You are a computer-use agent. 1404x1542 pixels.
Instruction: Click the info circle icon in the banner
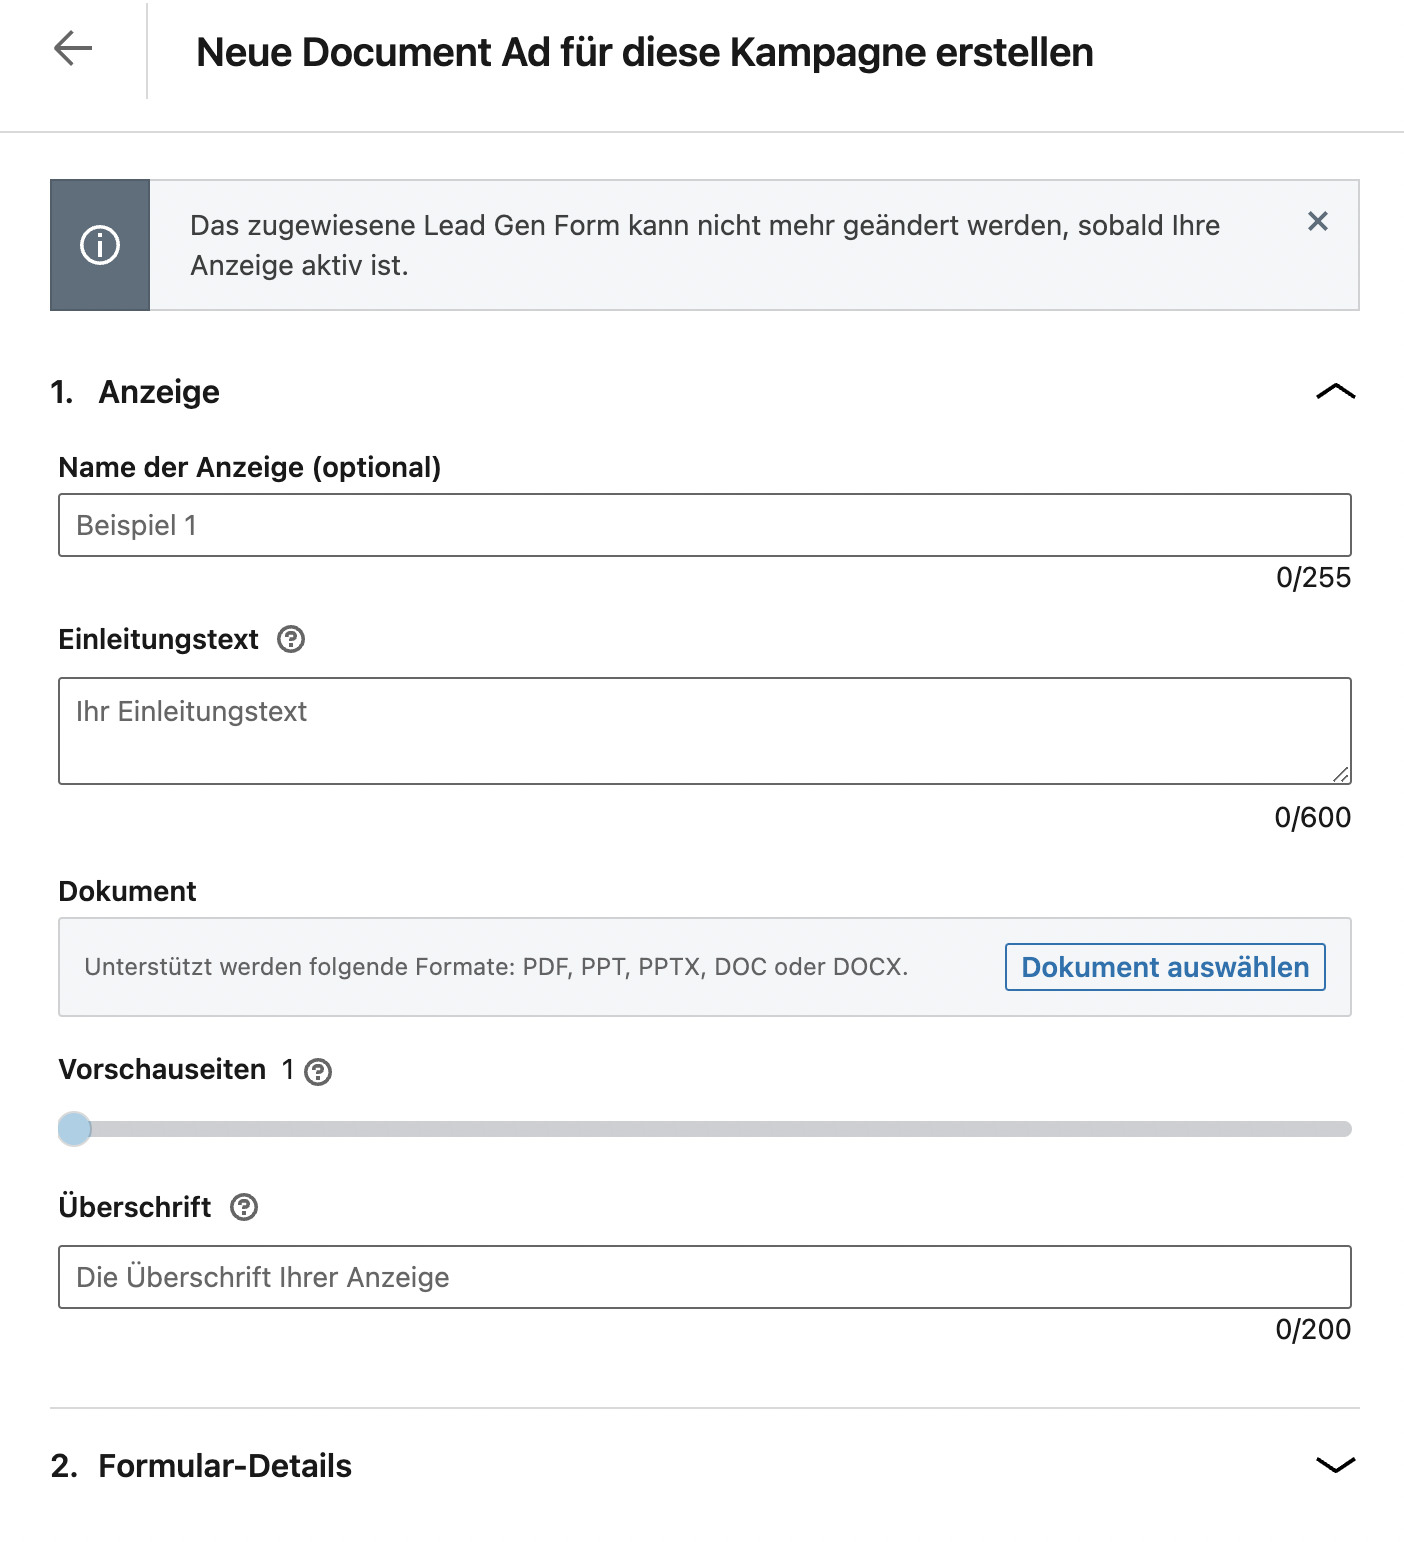[100, 245]
